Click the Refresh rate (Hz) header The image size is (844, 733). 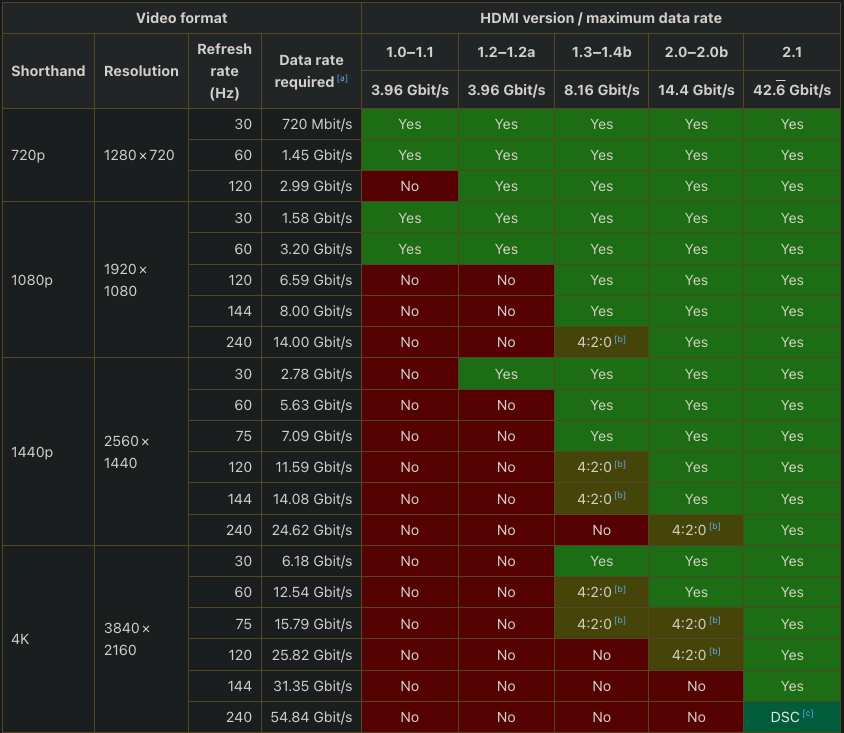click(225, 71)
